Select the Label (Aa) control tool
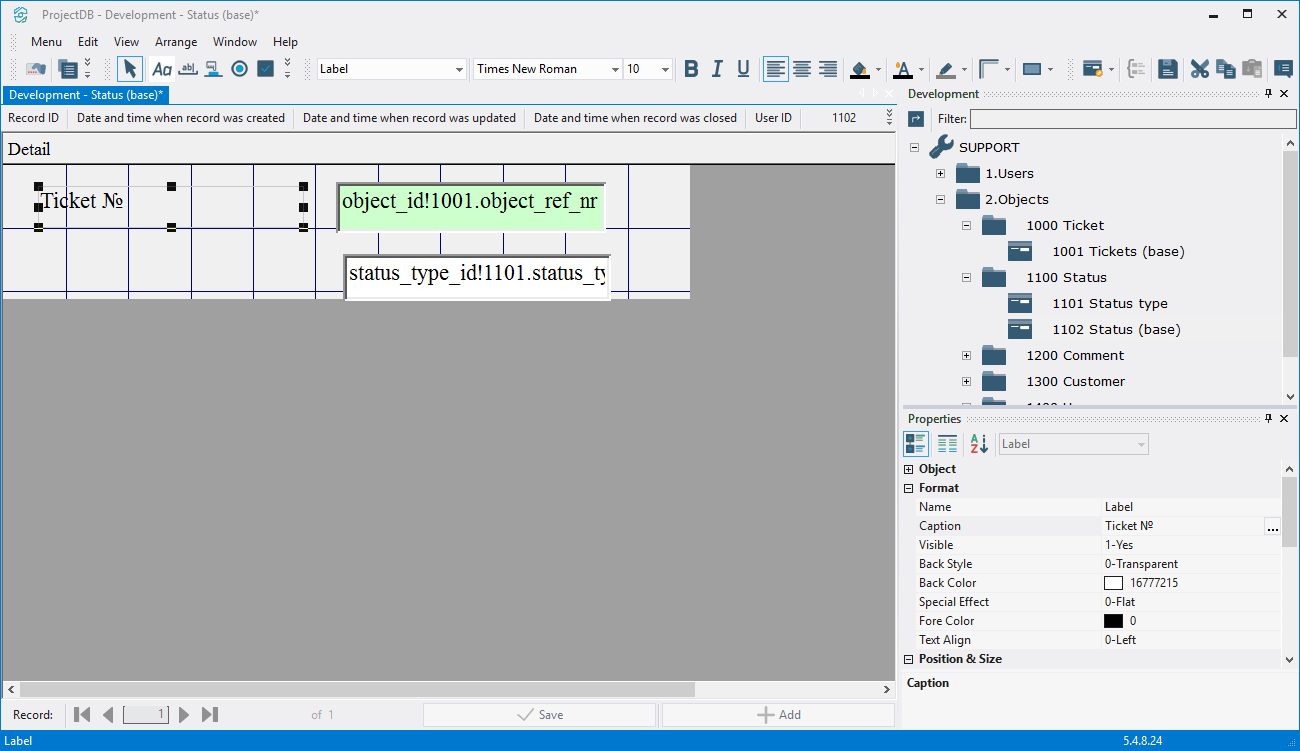 click(161, 69)
